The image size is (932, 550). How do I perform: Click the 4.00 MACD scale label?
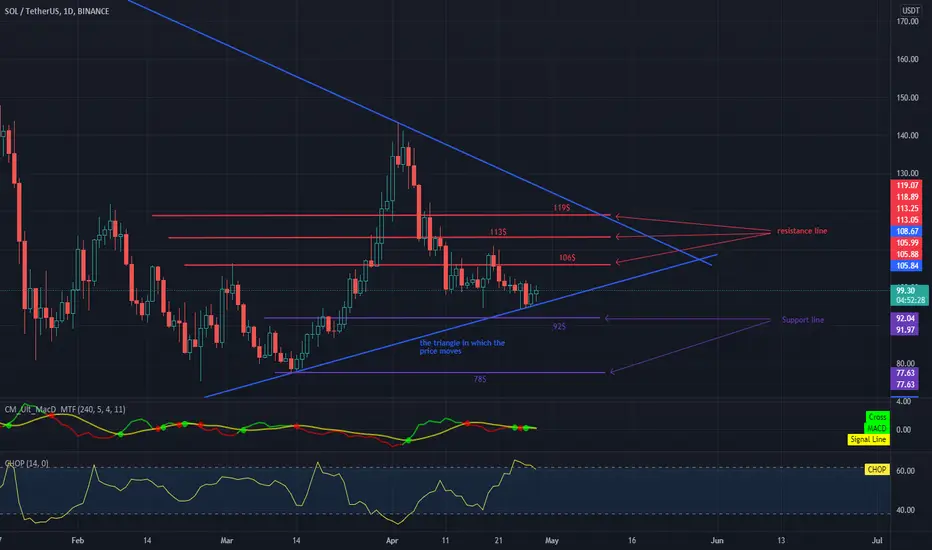pos(903,402)
